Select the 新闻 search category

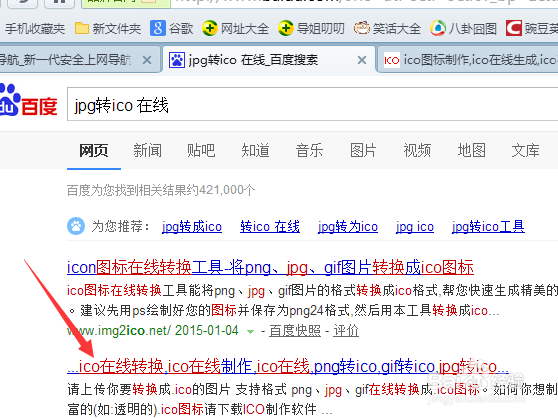click(147, 150)
